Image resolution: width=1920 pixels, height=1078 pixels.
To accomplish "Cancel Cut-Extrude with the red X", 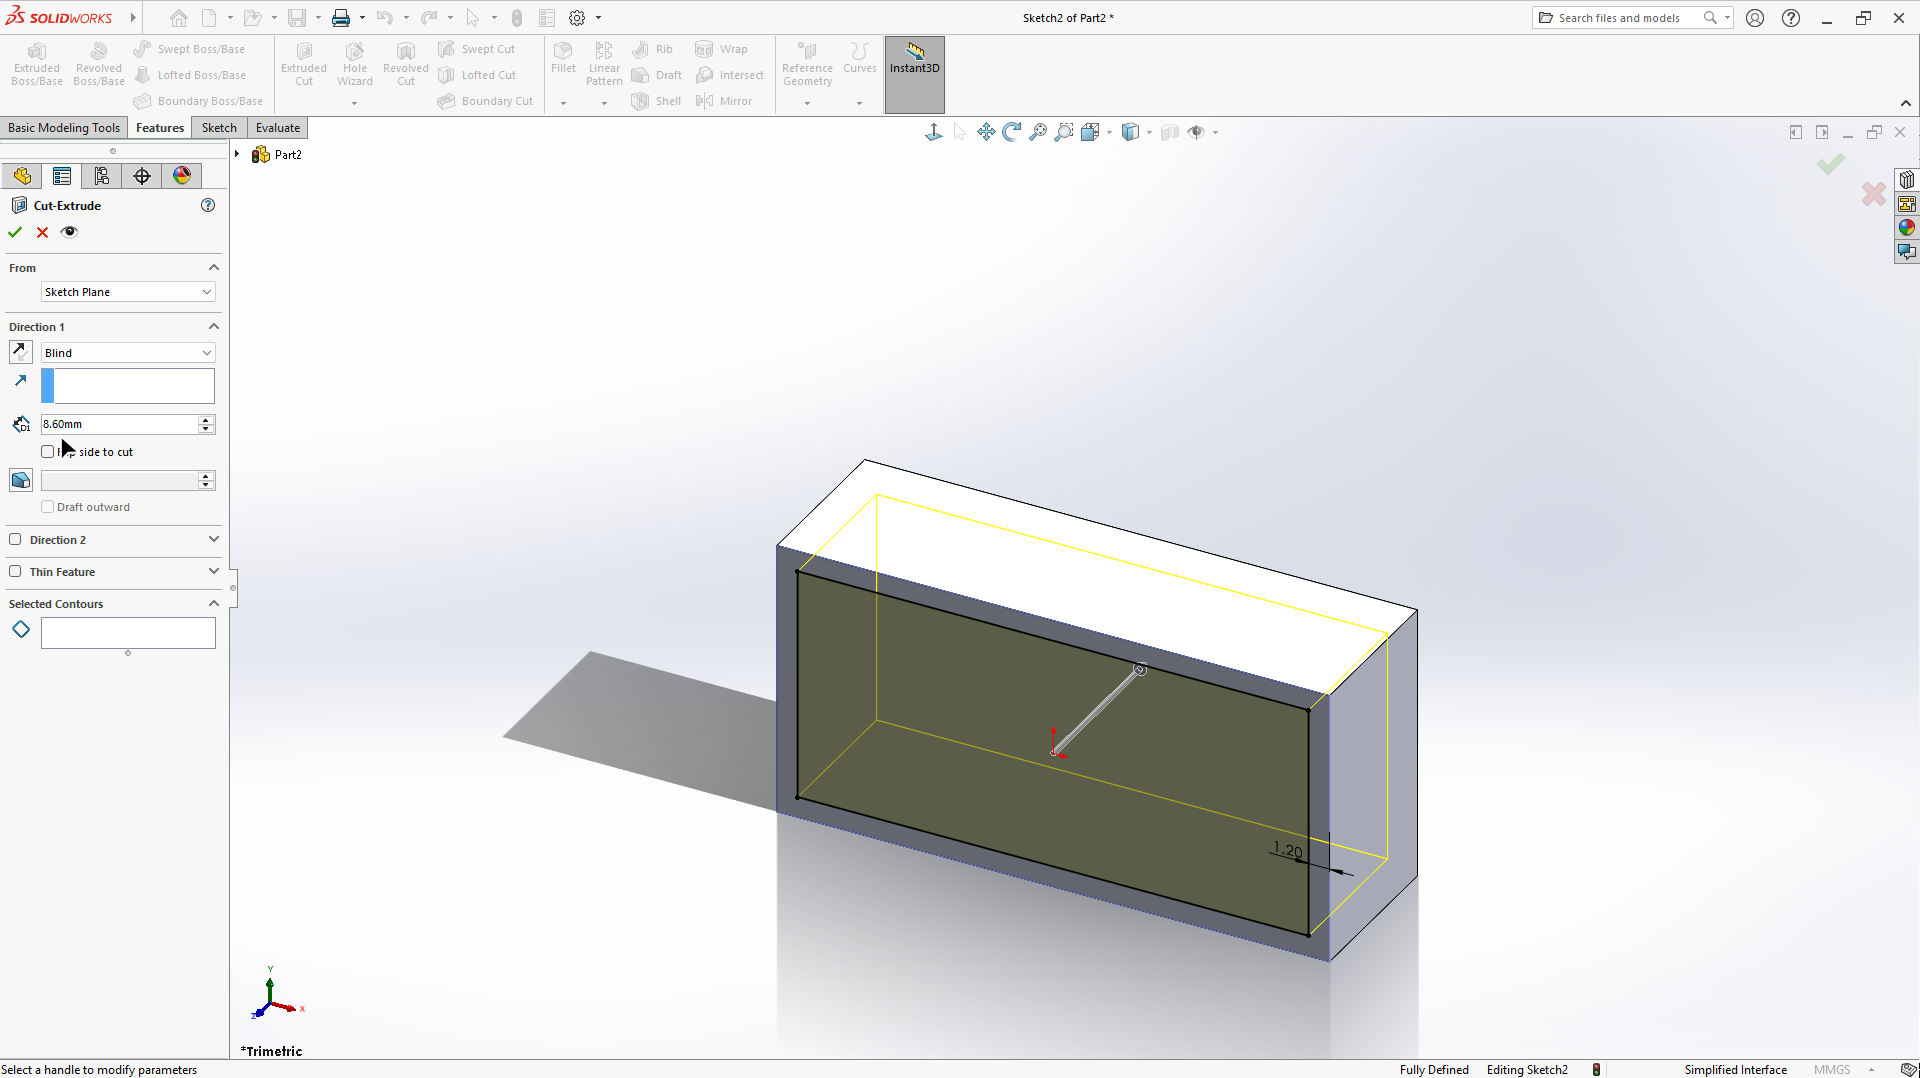I will tap(42, 232).
